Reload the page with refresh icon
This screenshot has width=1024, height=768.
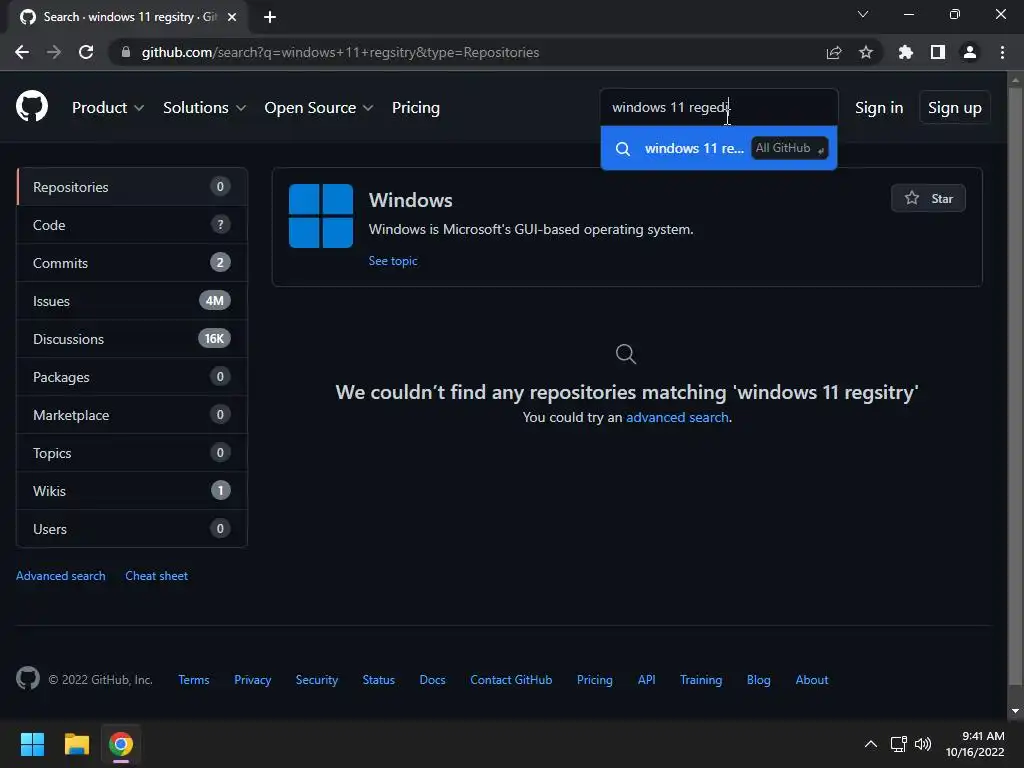[86, 52]
